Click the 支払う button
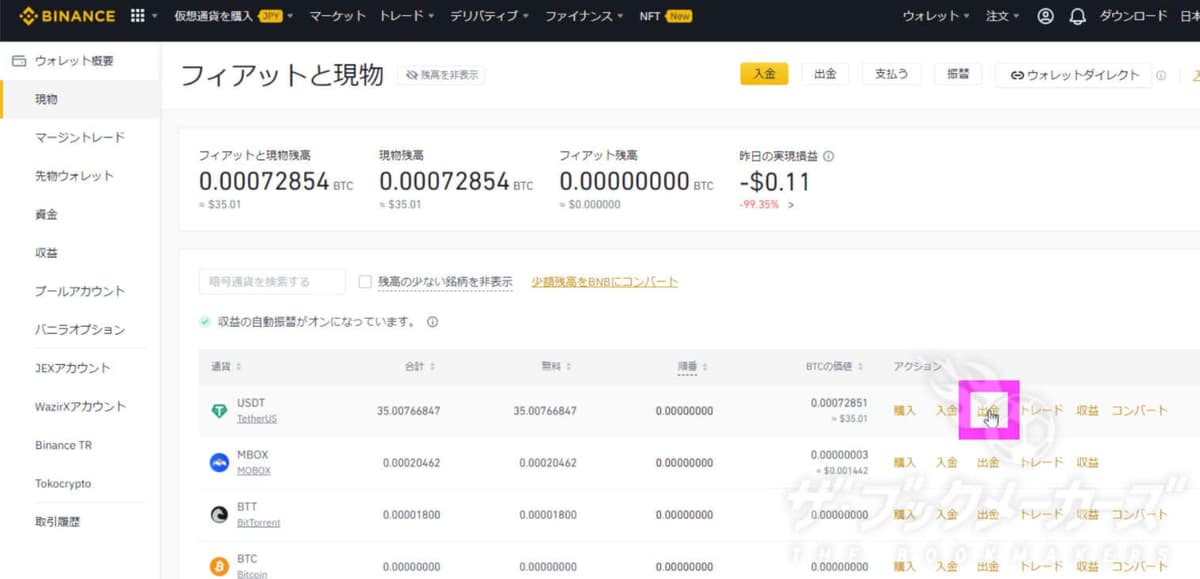Image resolution: width=1200 pixels, height=579 pixels. 891,74
